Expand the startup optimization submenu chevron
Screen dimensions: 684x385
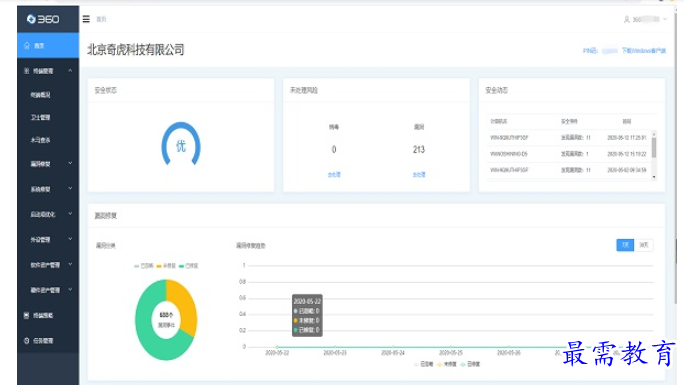[x=70, y=214]
